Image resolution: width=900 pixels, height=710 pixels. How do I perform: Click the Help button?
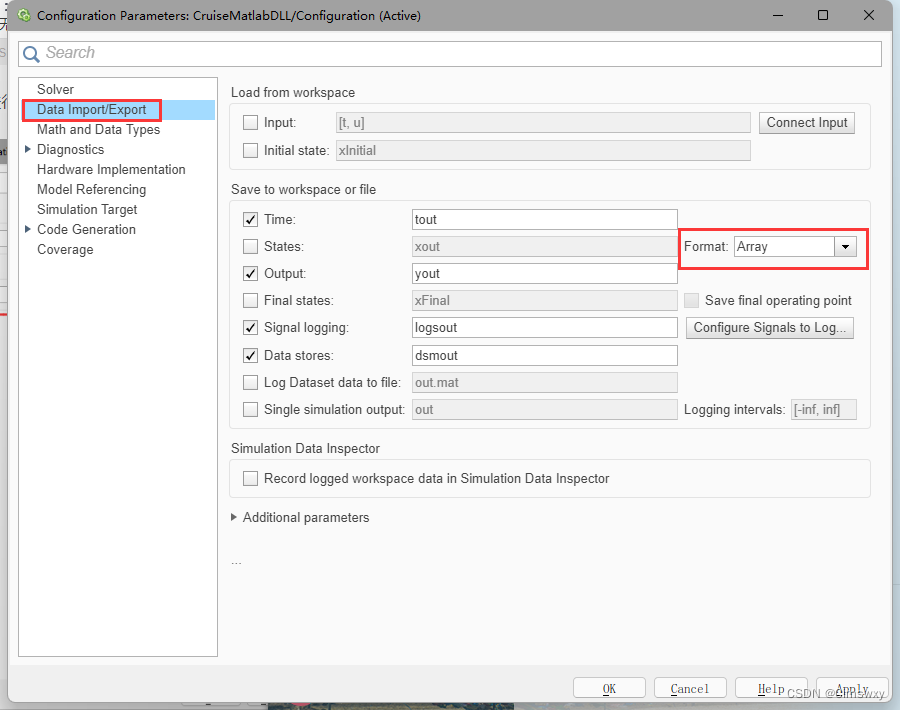pyautogui.click(x=771, y=688)
